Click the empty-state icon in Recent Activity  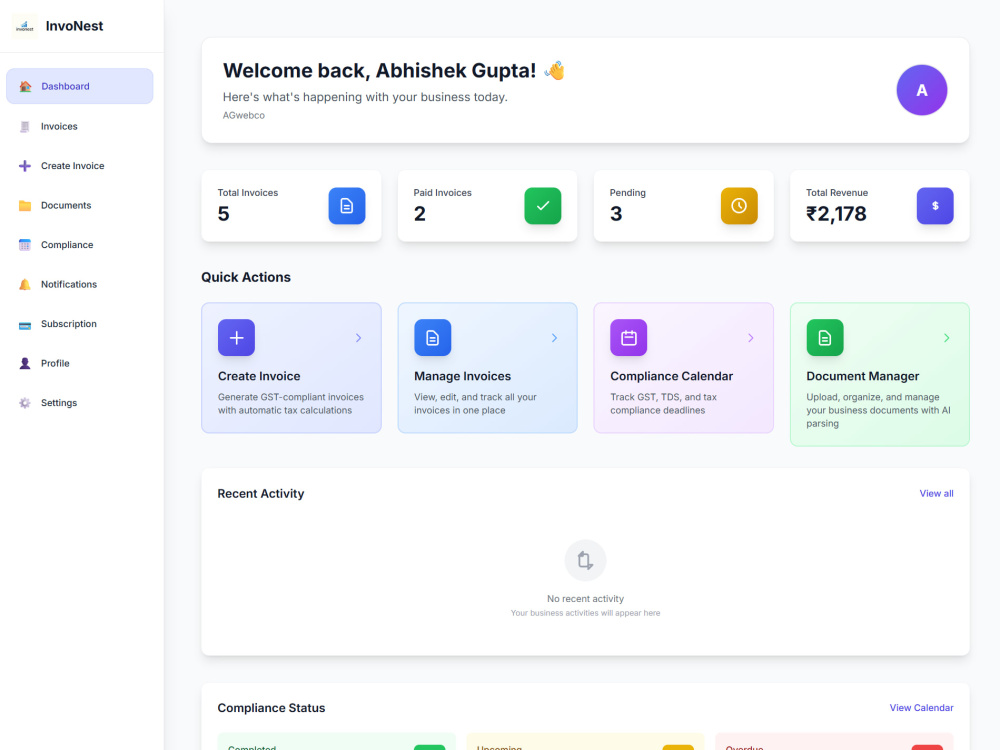585,561
